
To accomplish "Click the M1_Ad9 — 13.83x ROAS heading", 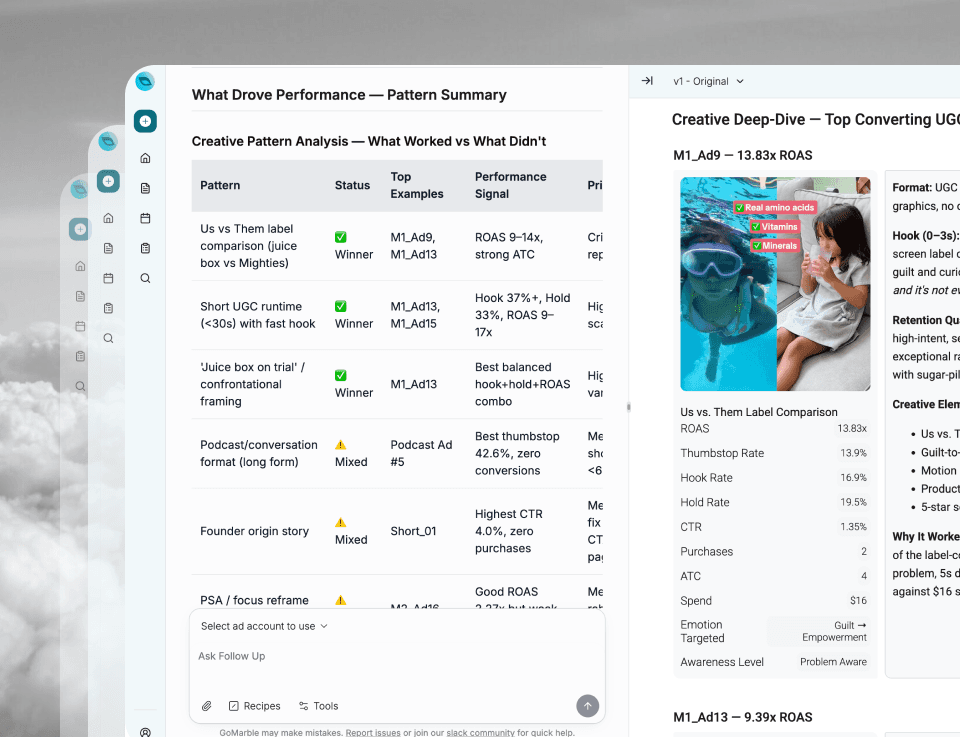I will 743,155.
